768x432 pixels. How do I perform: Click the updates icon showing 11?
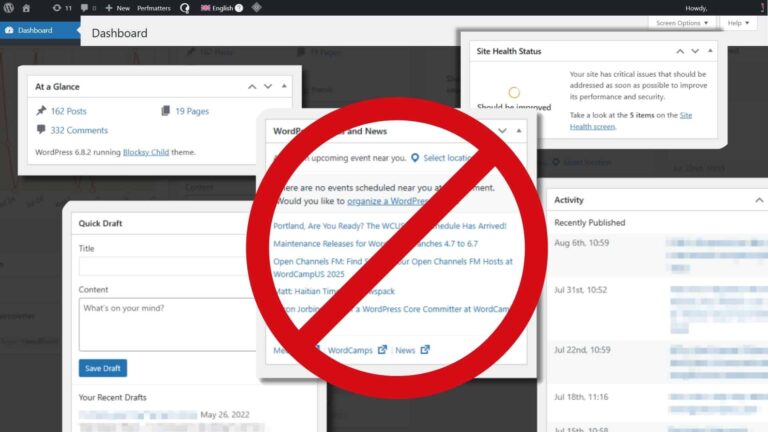(x=60, y=7)
